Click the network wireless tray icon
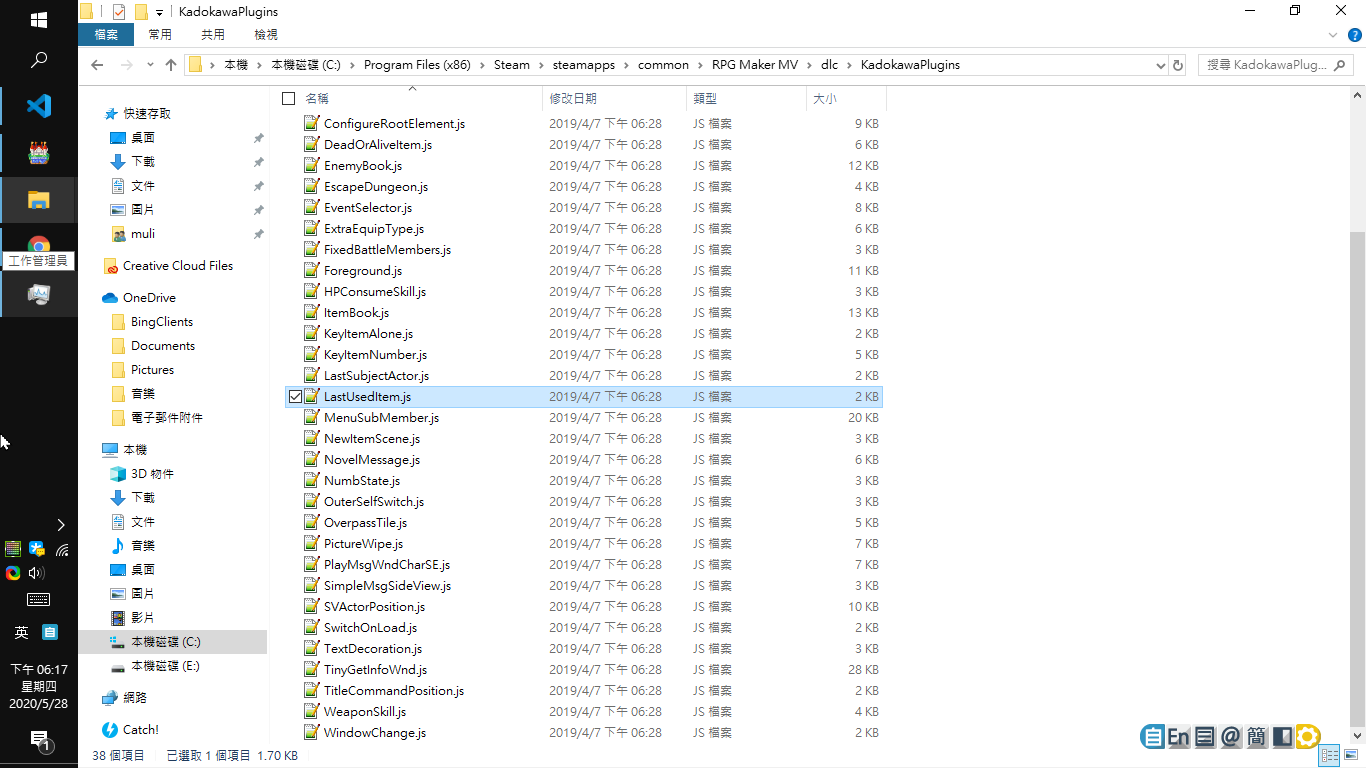This screenshot has width=1366, height=768. (62, 549)
